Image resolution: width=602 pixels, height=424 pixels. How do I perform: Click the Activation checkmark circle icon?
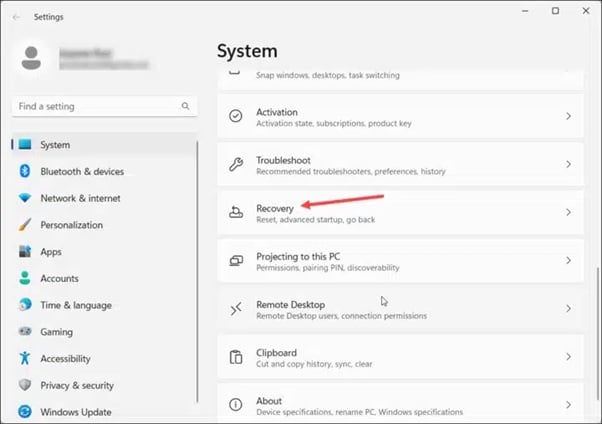[236, 116]
